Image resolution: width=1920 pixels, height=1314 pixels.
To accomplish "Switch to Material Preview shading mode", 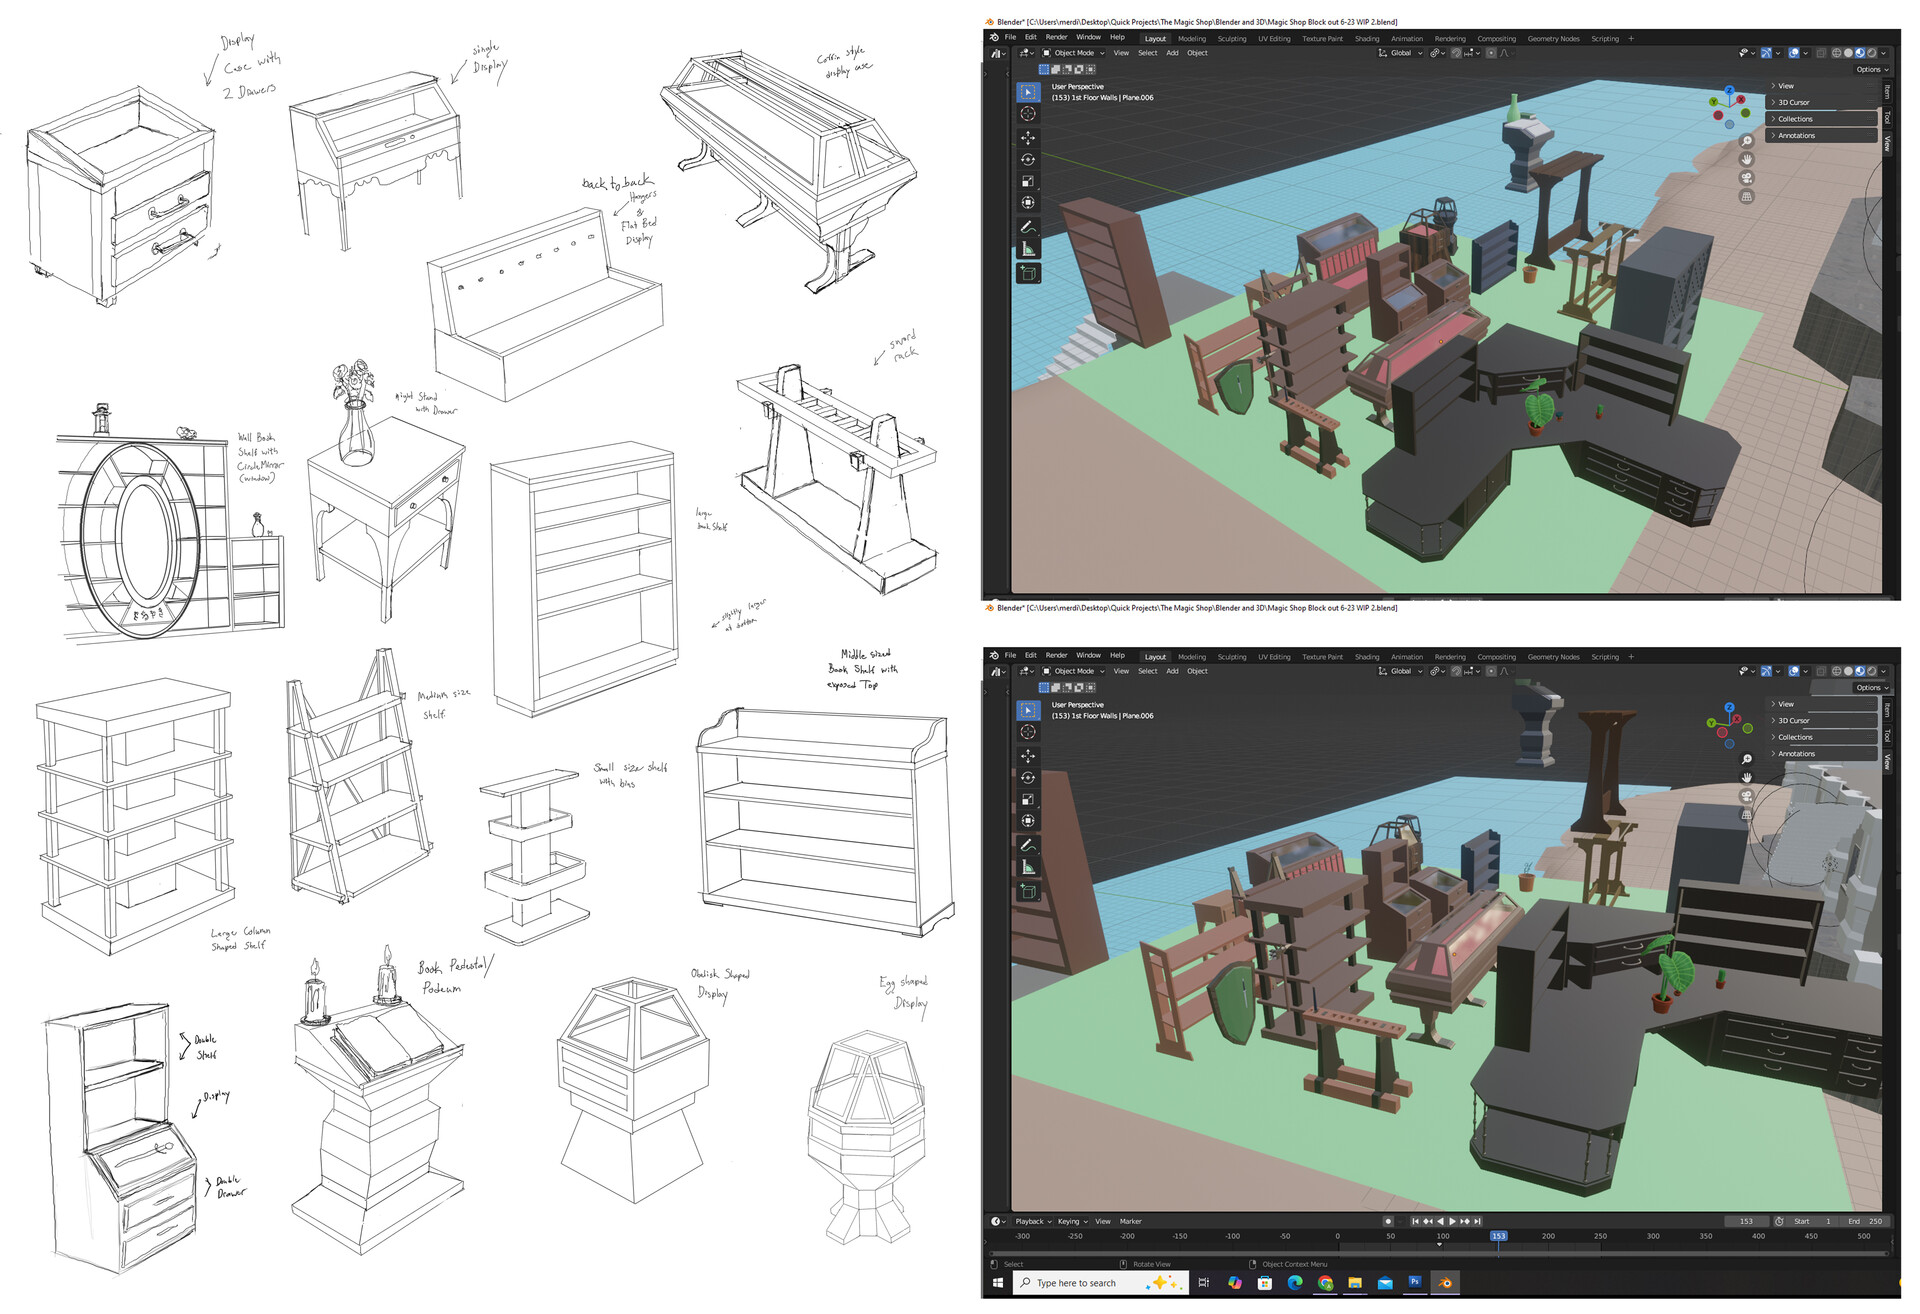I will pos(1860,53).
